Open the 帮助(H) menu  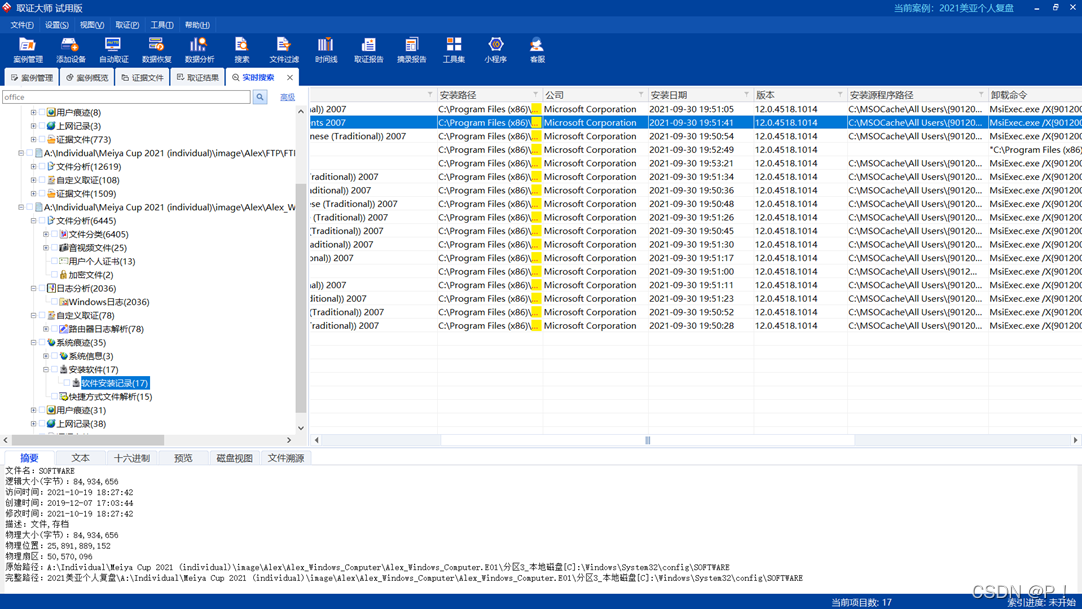coord(197,25)
